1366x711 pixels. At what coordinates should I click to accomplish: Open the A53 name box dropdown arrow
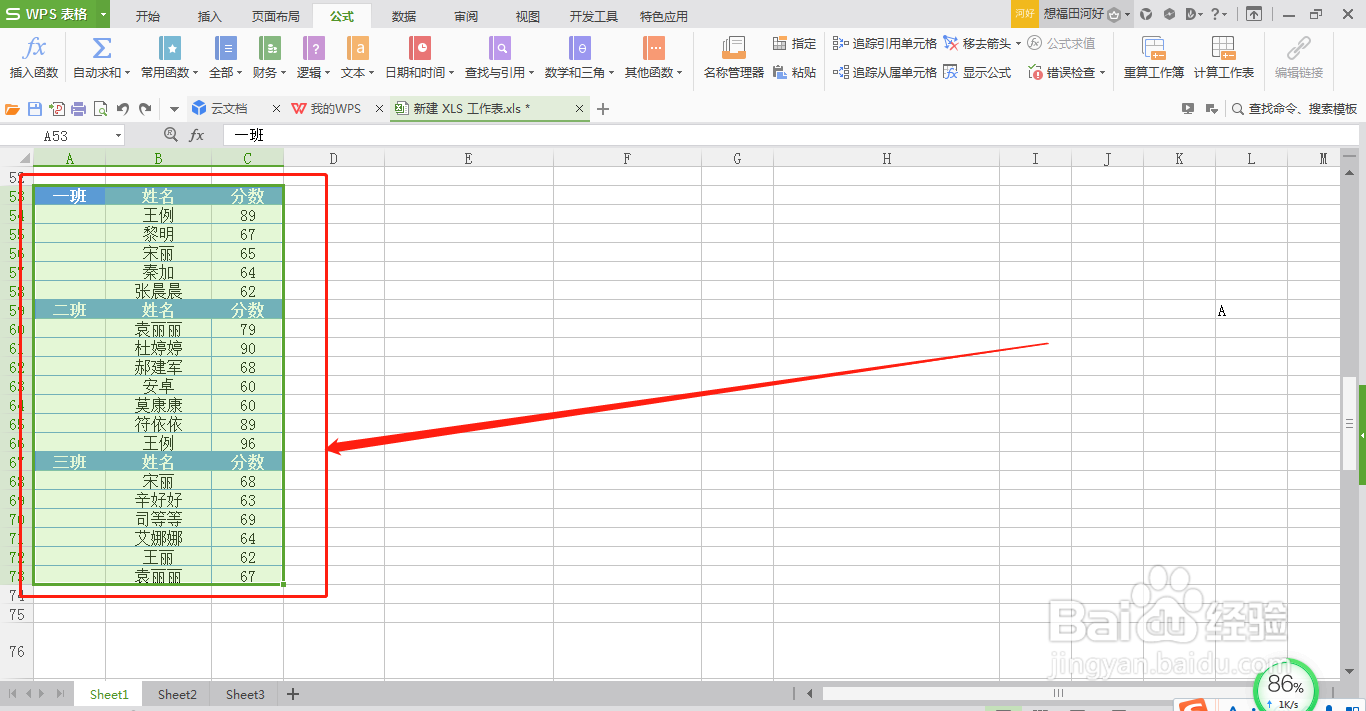[x=118, y=136]
